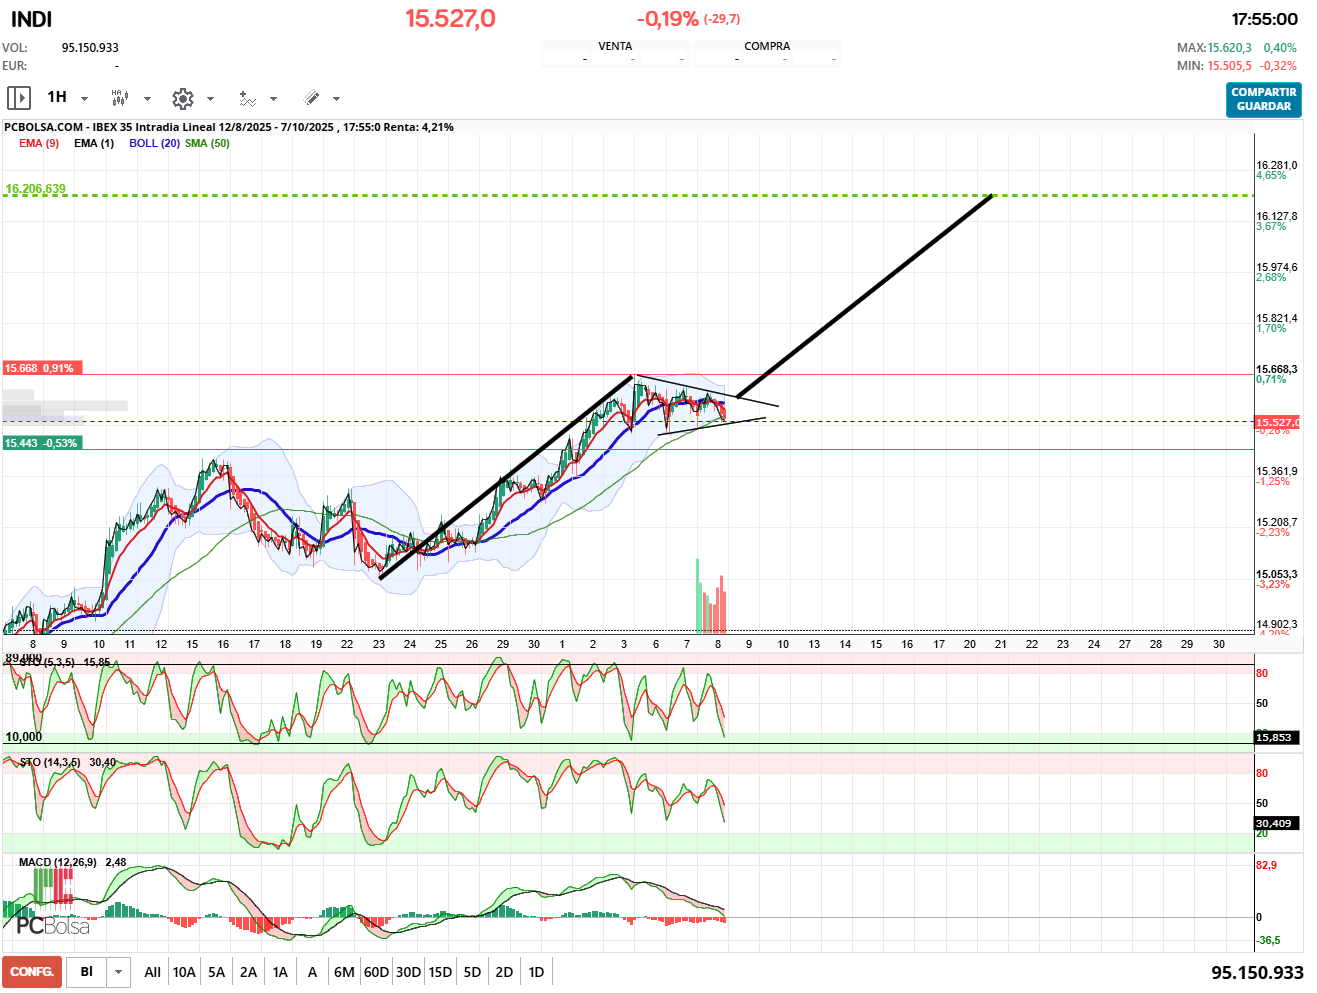
Task: Toggle the BOLL (20) indicator label
Action: tap(154, 143)
